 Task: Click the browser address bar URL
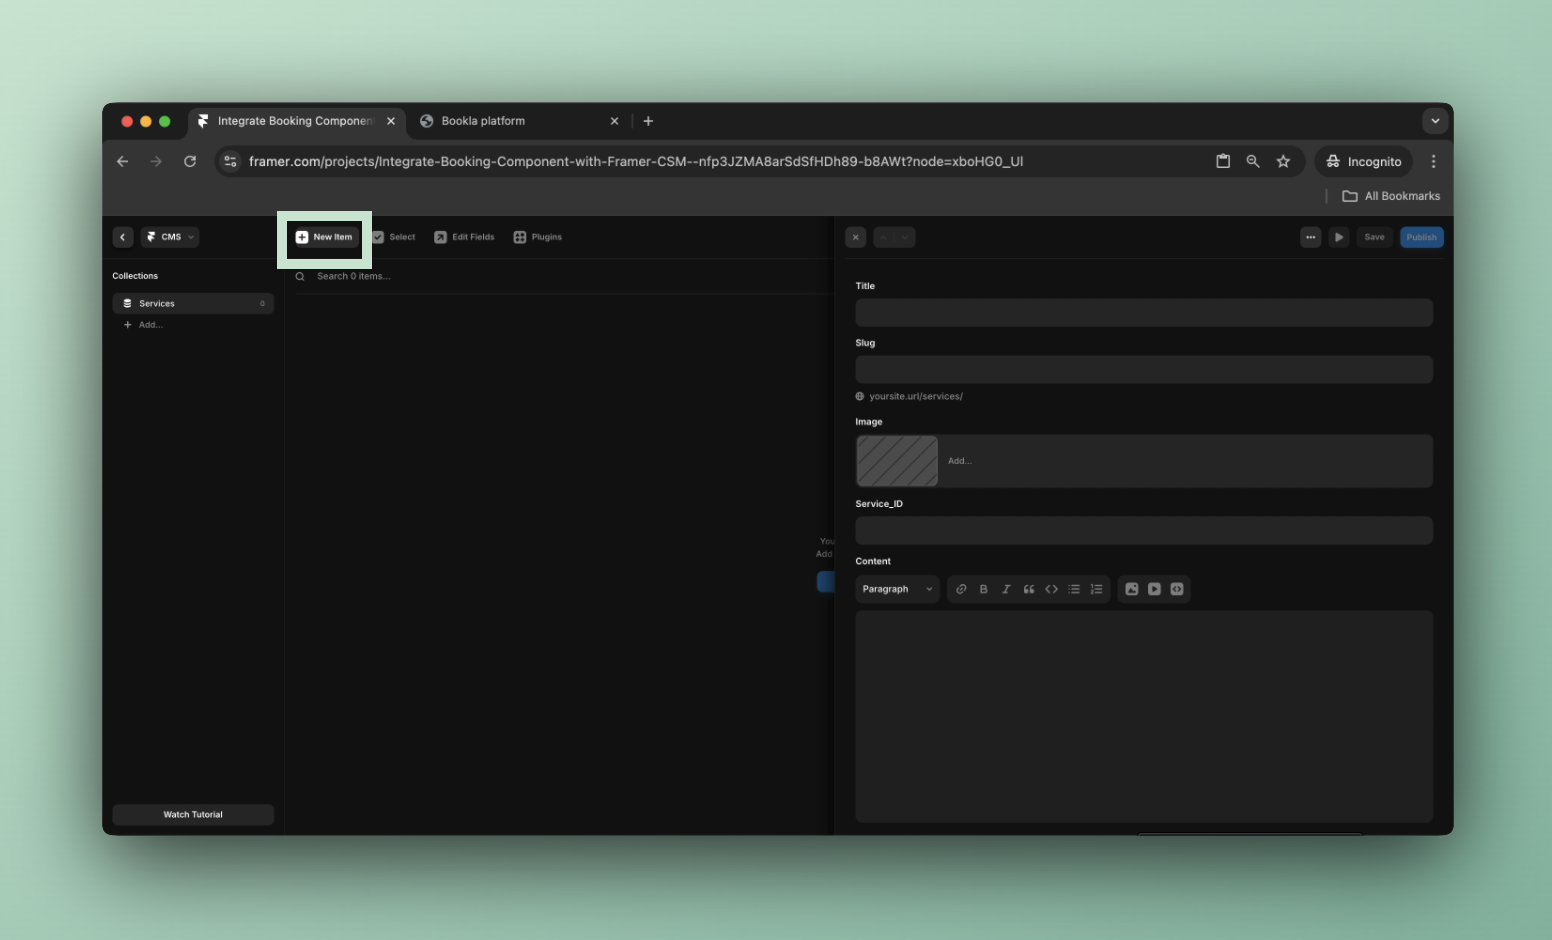coord(636,161)
